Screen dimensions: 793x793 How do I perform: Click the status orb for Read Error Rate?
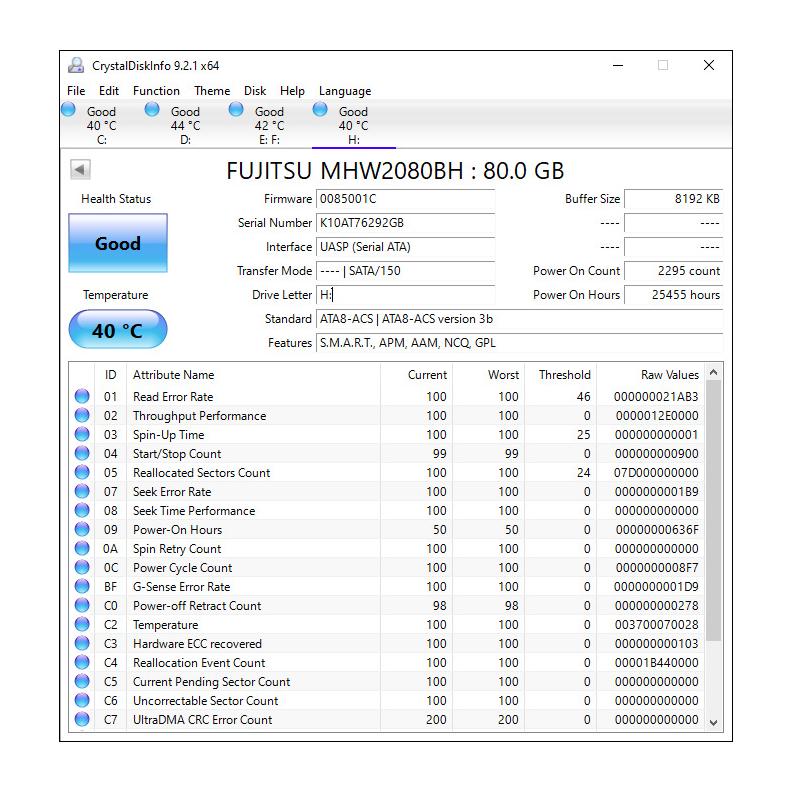[82, 397]
